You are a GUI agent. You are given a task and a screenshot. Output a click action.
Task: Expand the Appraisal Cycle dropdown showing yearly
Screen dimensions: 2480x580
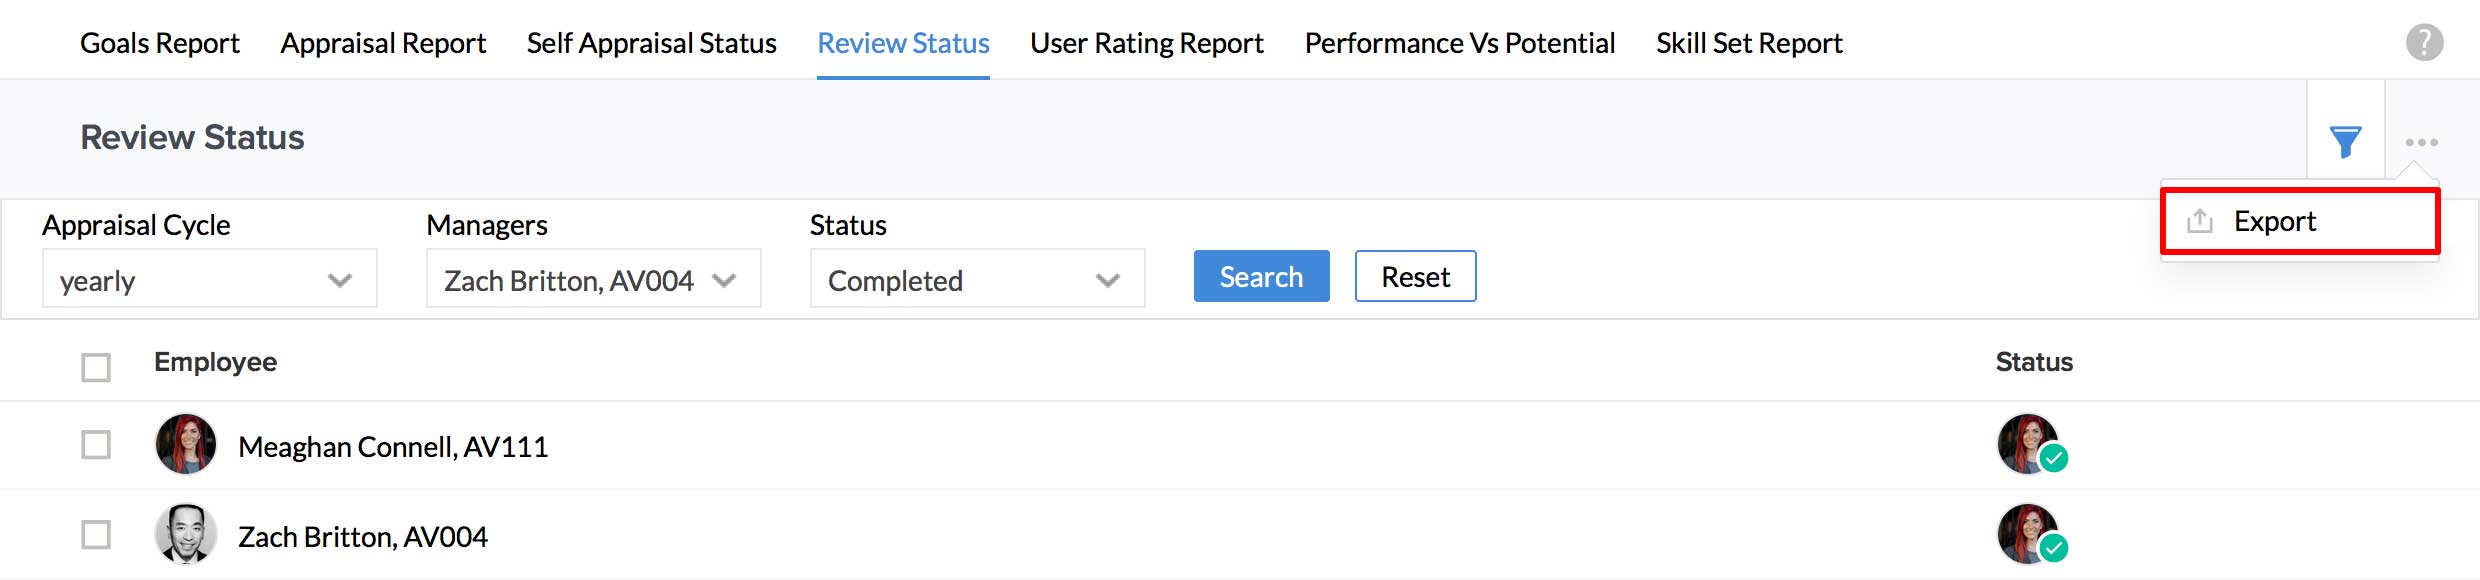(x=209, y=279)
